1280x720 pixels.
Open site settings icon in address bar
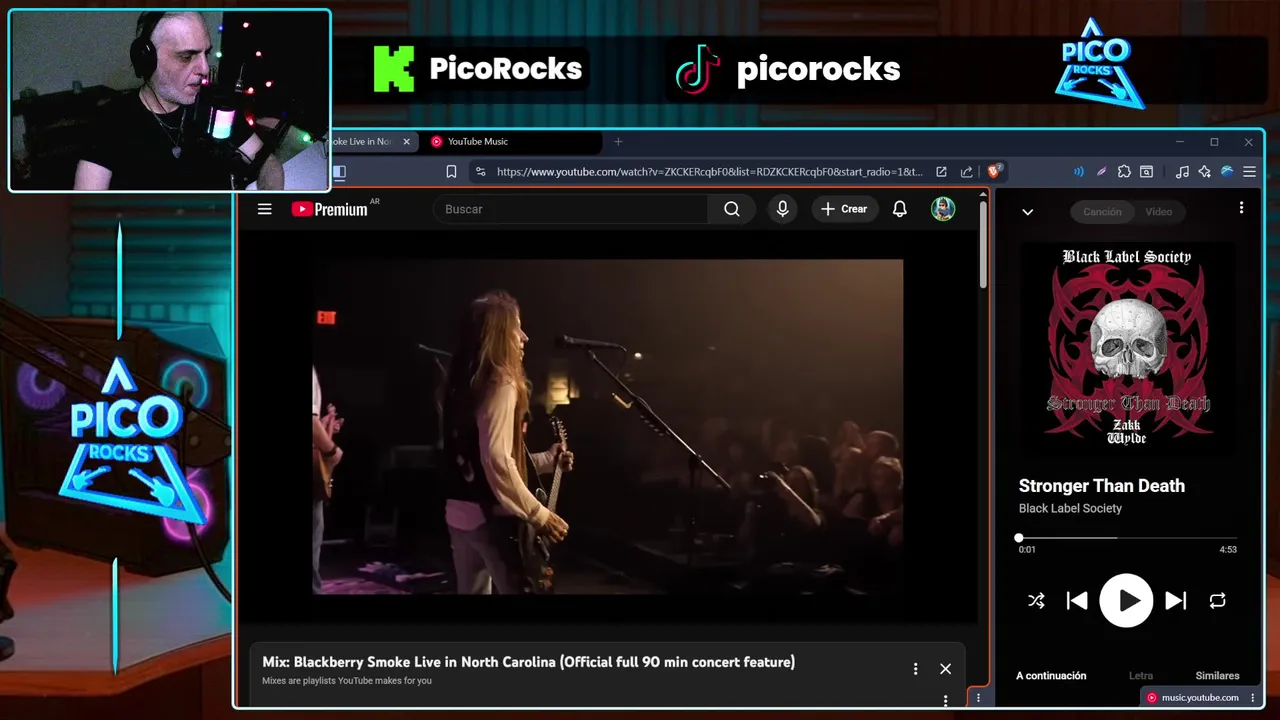tap(481, 172)
